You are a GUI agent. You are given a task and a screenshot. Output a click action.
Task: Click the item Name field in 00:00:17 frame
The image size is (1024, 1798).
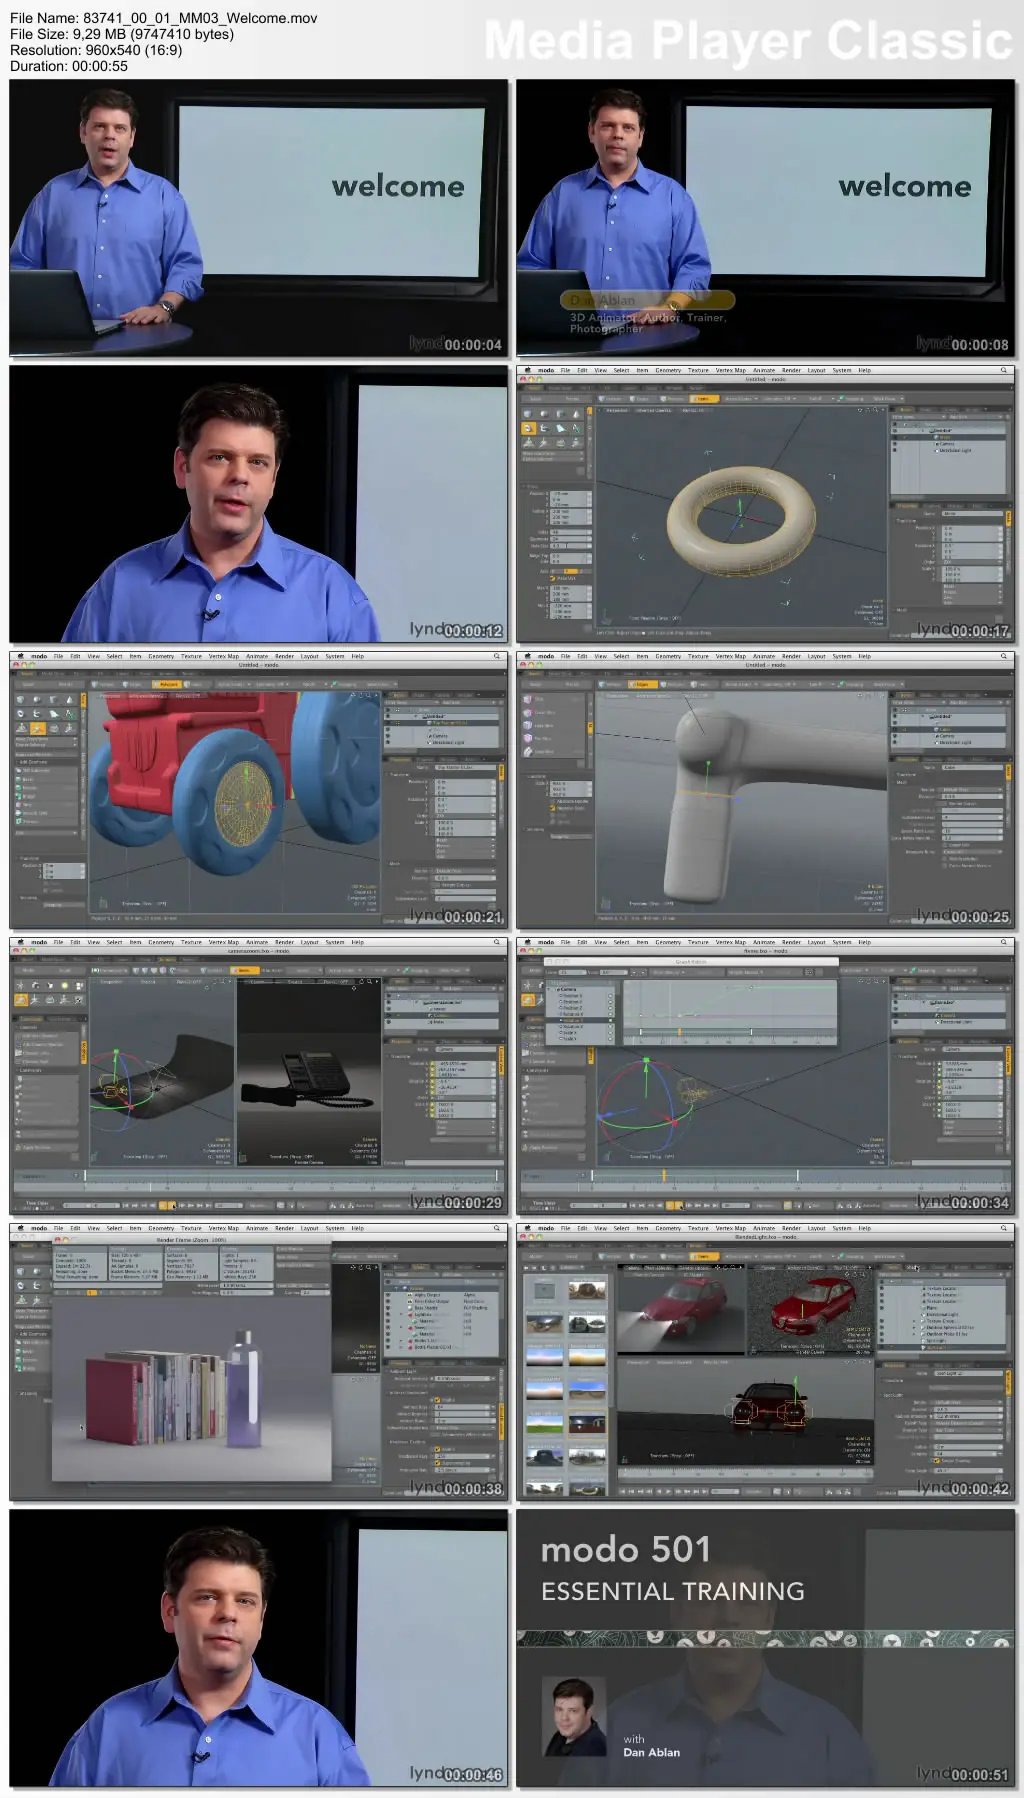972,514
